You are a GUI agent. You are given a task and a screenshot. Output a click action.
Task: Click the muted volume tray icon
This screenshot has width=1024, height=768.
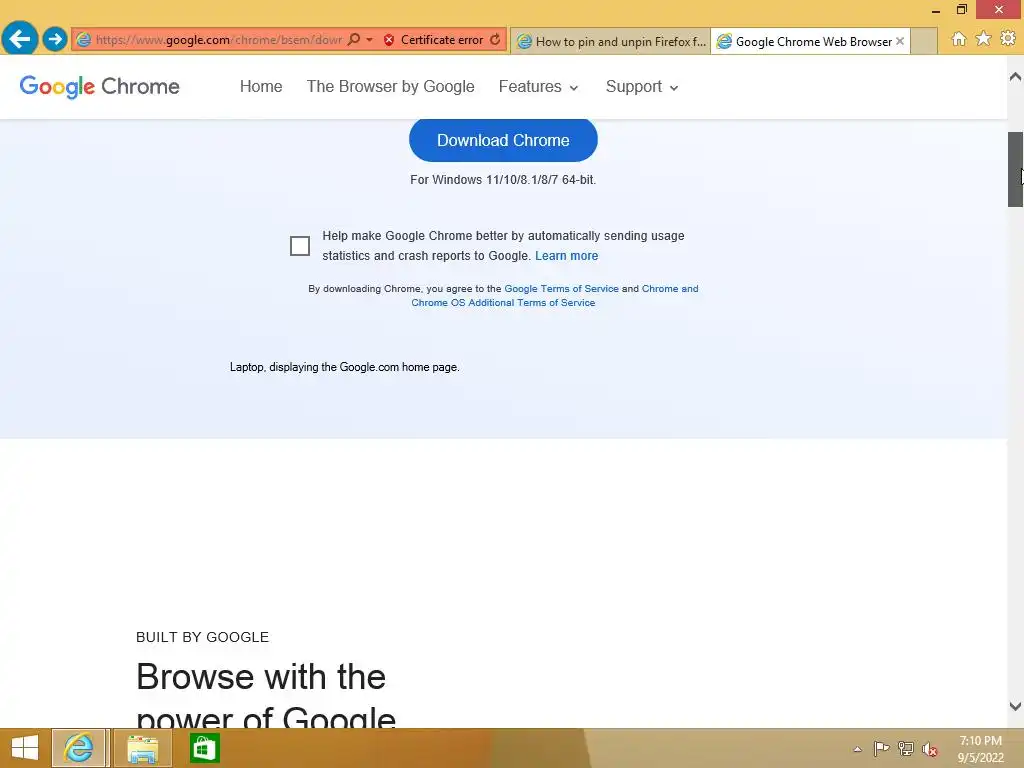coord(930,749)
